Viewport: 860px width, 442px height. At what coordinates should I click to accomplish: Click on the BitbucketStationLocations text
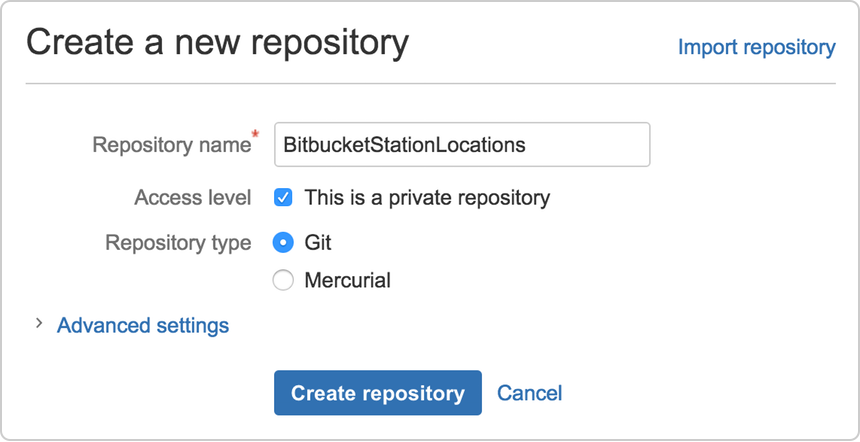tap(404, 145)
